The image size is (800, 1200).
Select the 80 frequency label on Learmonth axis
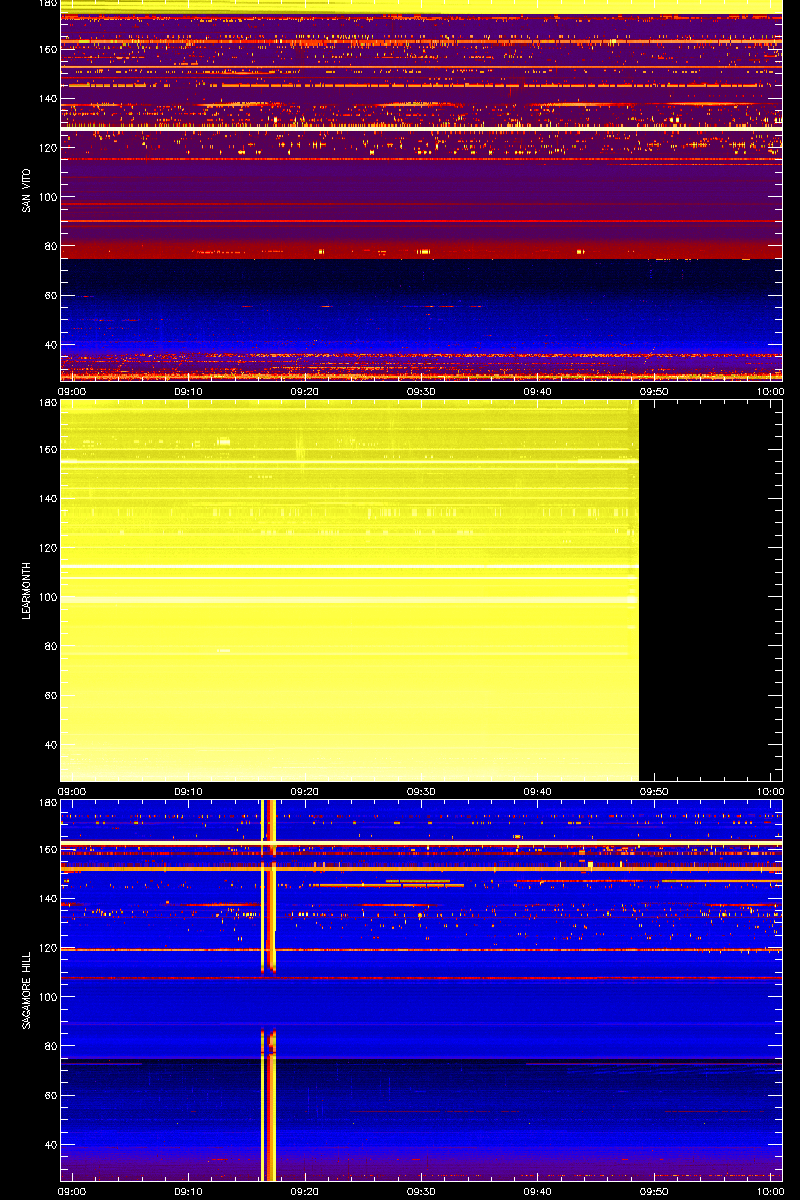[49, 646]
